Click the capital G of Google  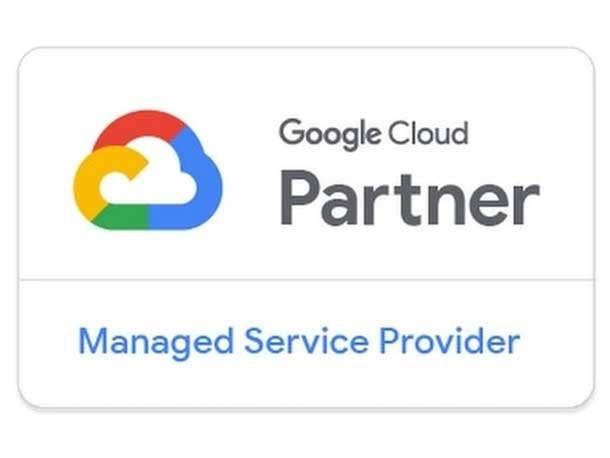point(293,132)
